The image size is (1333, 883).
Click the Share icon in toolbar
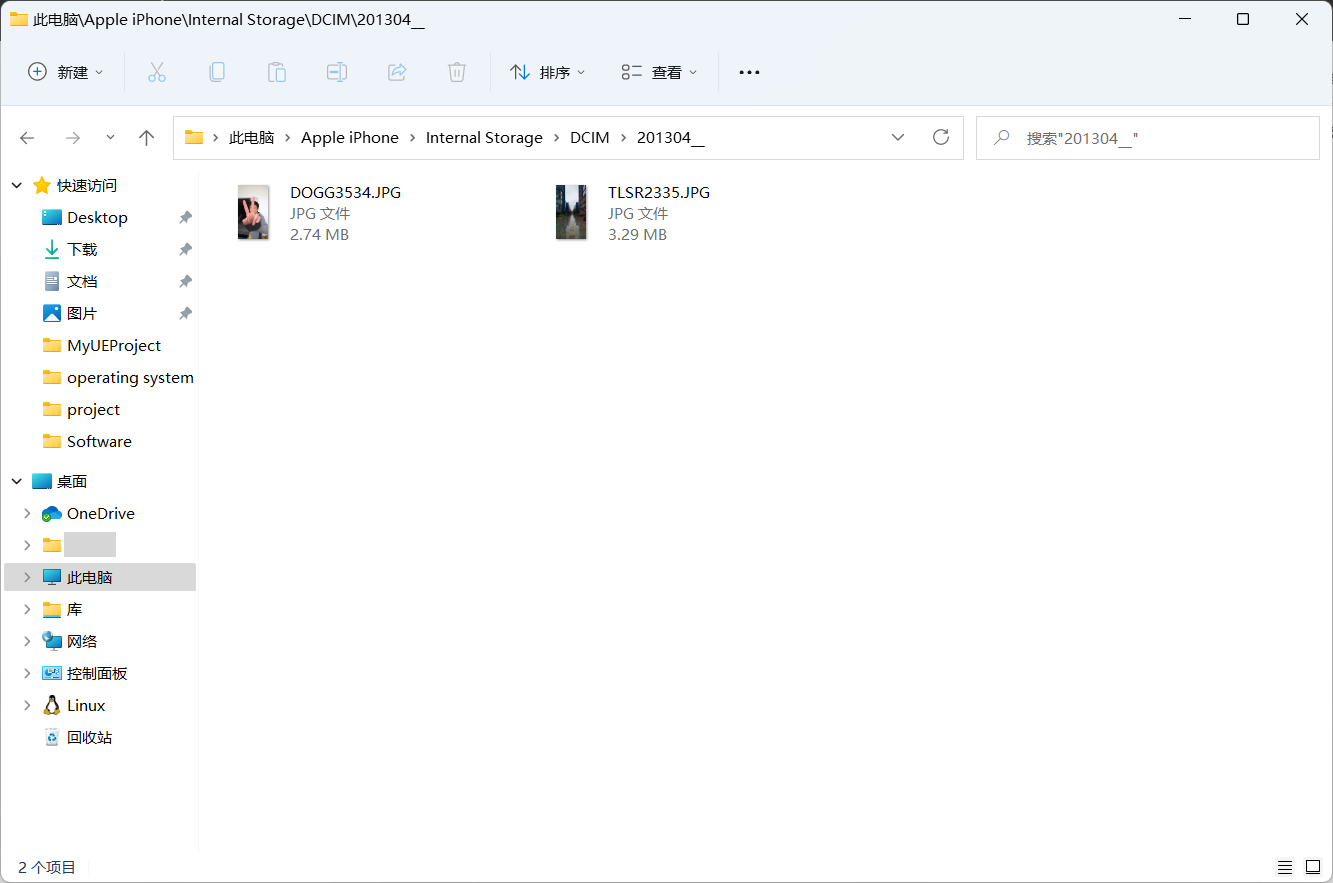click(397, 72)
